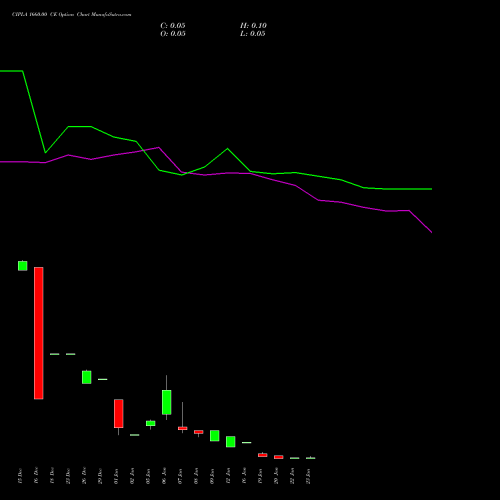Select the green candlestick above 06 Jan
500x500 pixels.
click(x=167, y=402)
